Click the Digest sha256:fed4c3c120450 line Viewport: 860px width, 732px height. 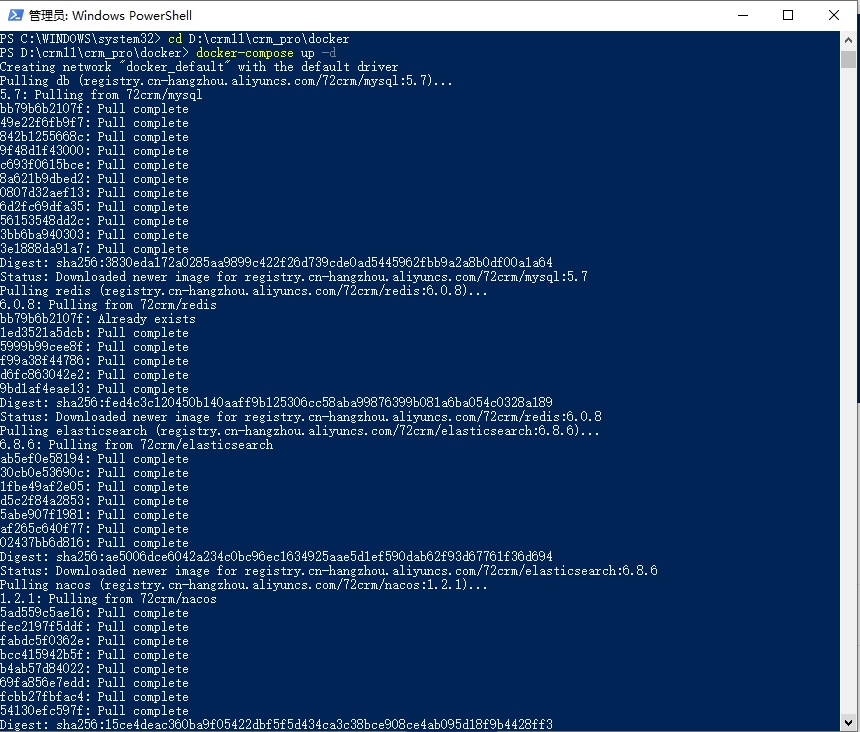click(x=276, y=403)
